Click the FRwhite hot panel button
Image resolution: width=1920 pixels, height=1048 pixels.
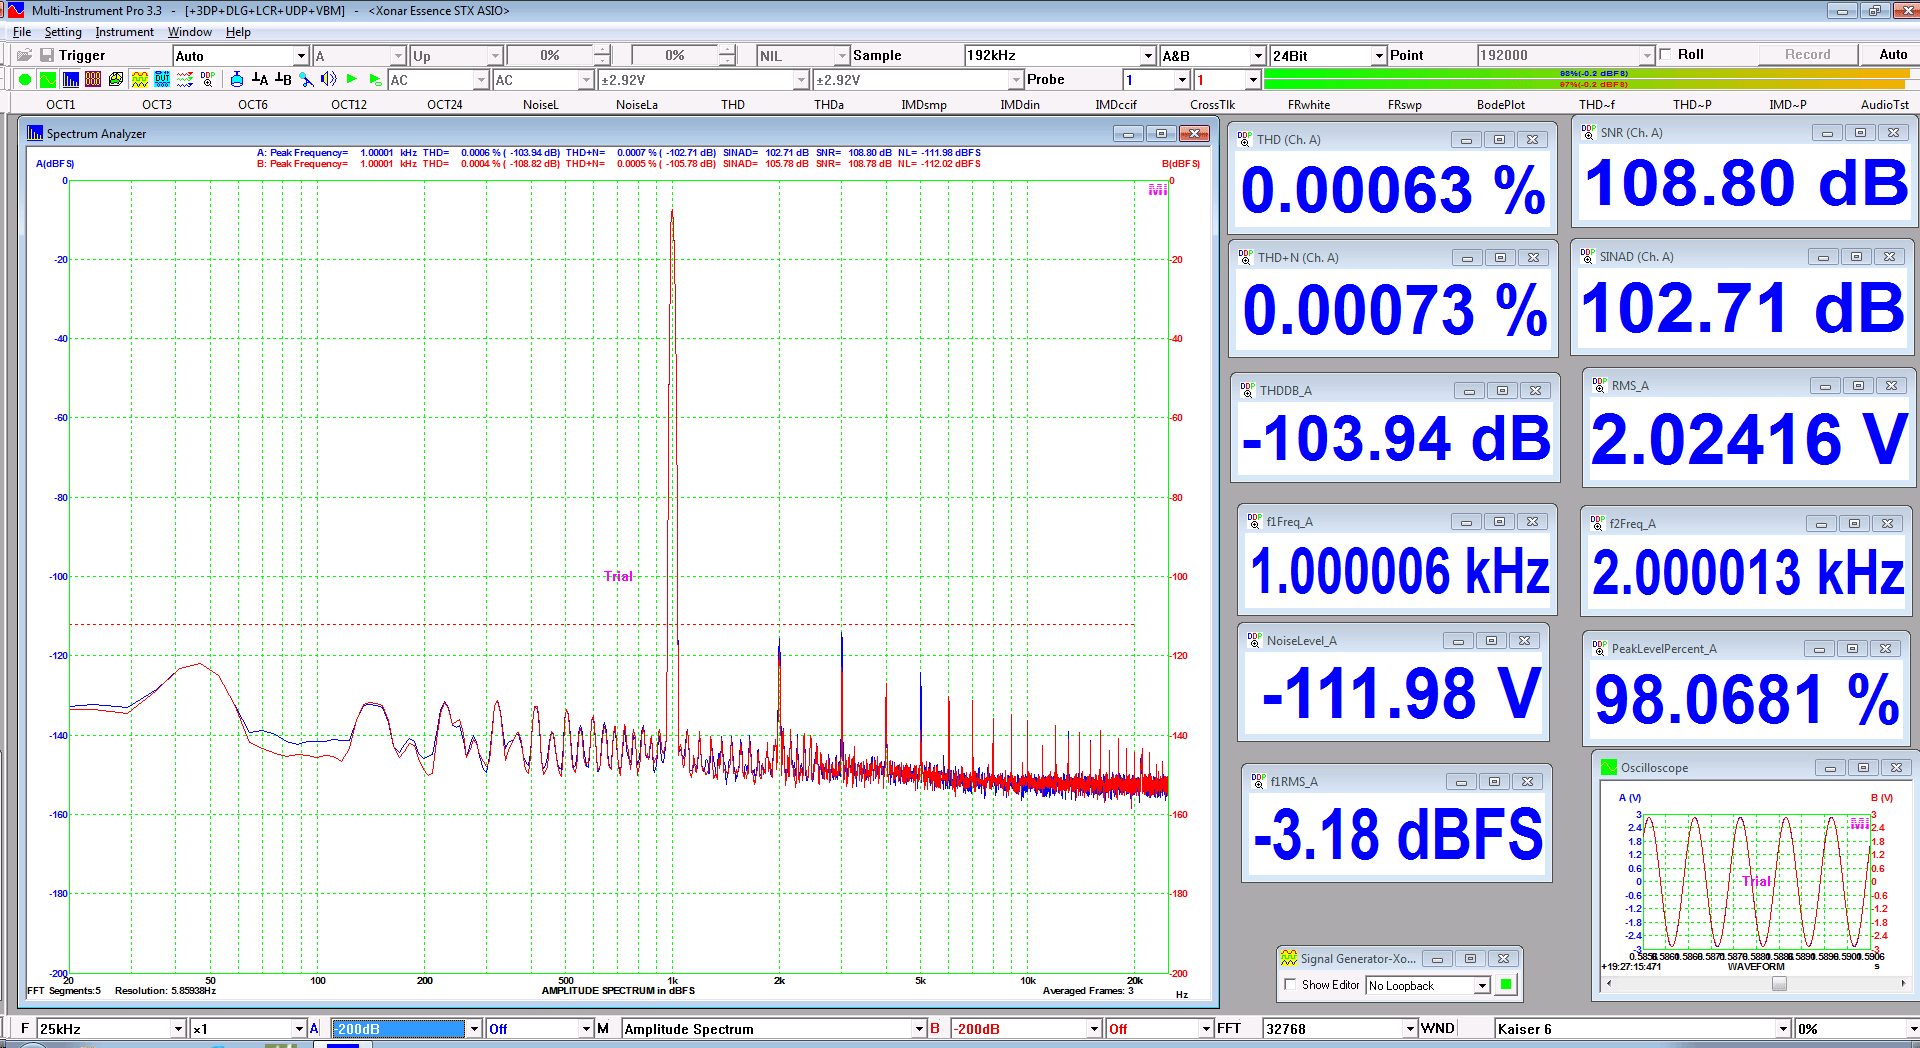tap(1308, 104)
